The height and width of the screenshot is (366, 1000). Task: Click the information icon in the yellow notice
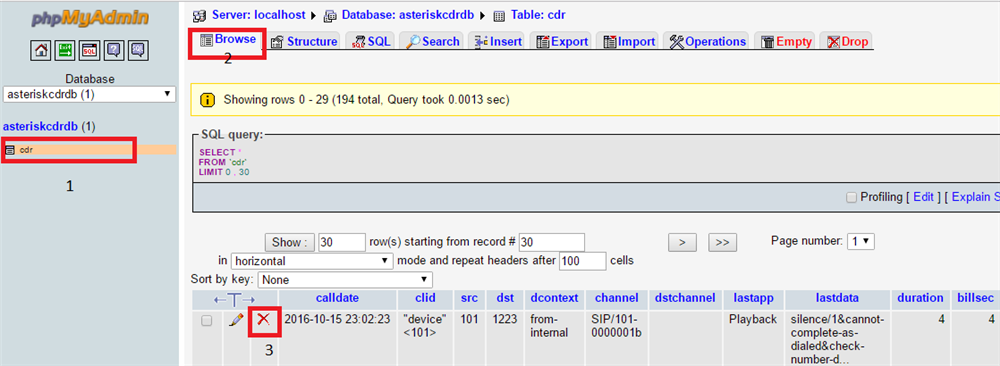tap(207, 100)
